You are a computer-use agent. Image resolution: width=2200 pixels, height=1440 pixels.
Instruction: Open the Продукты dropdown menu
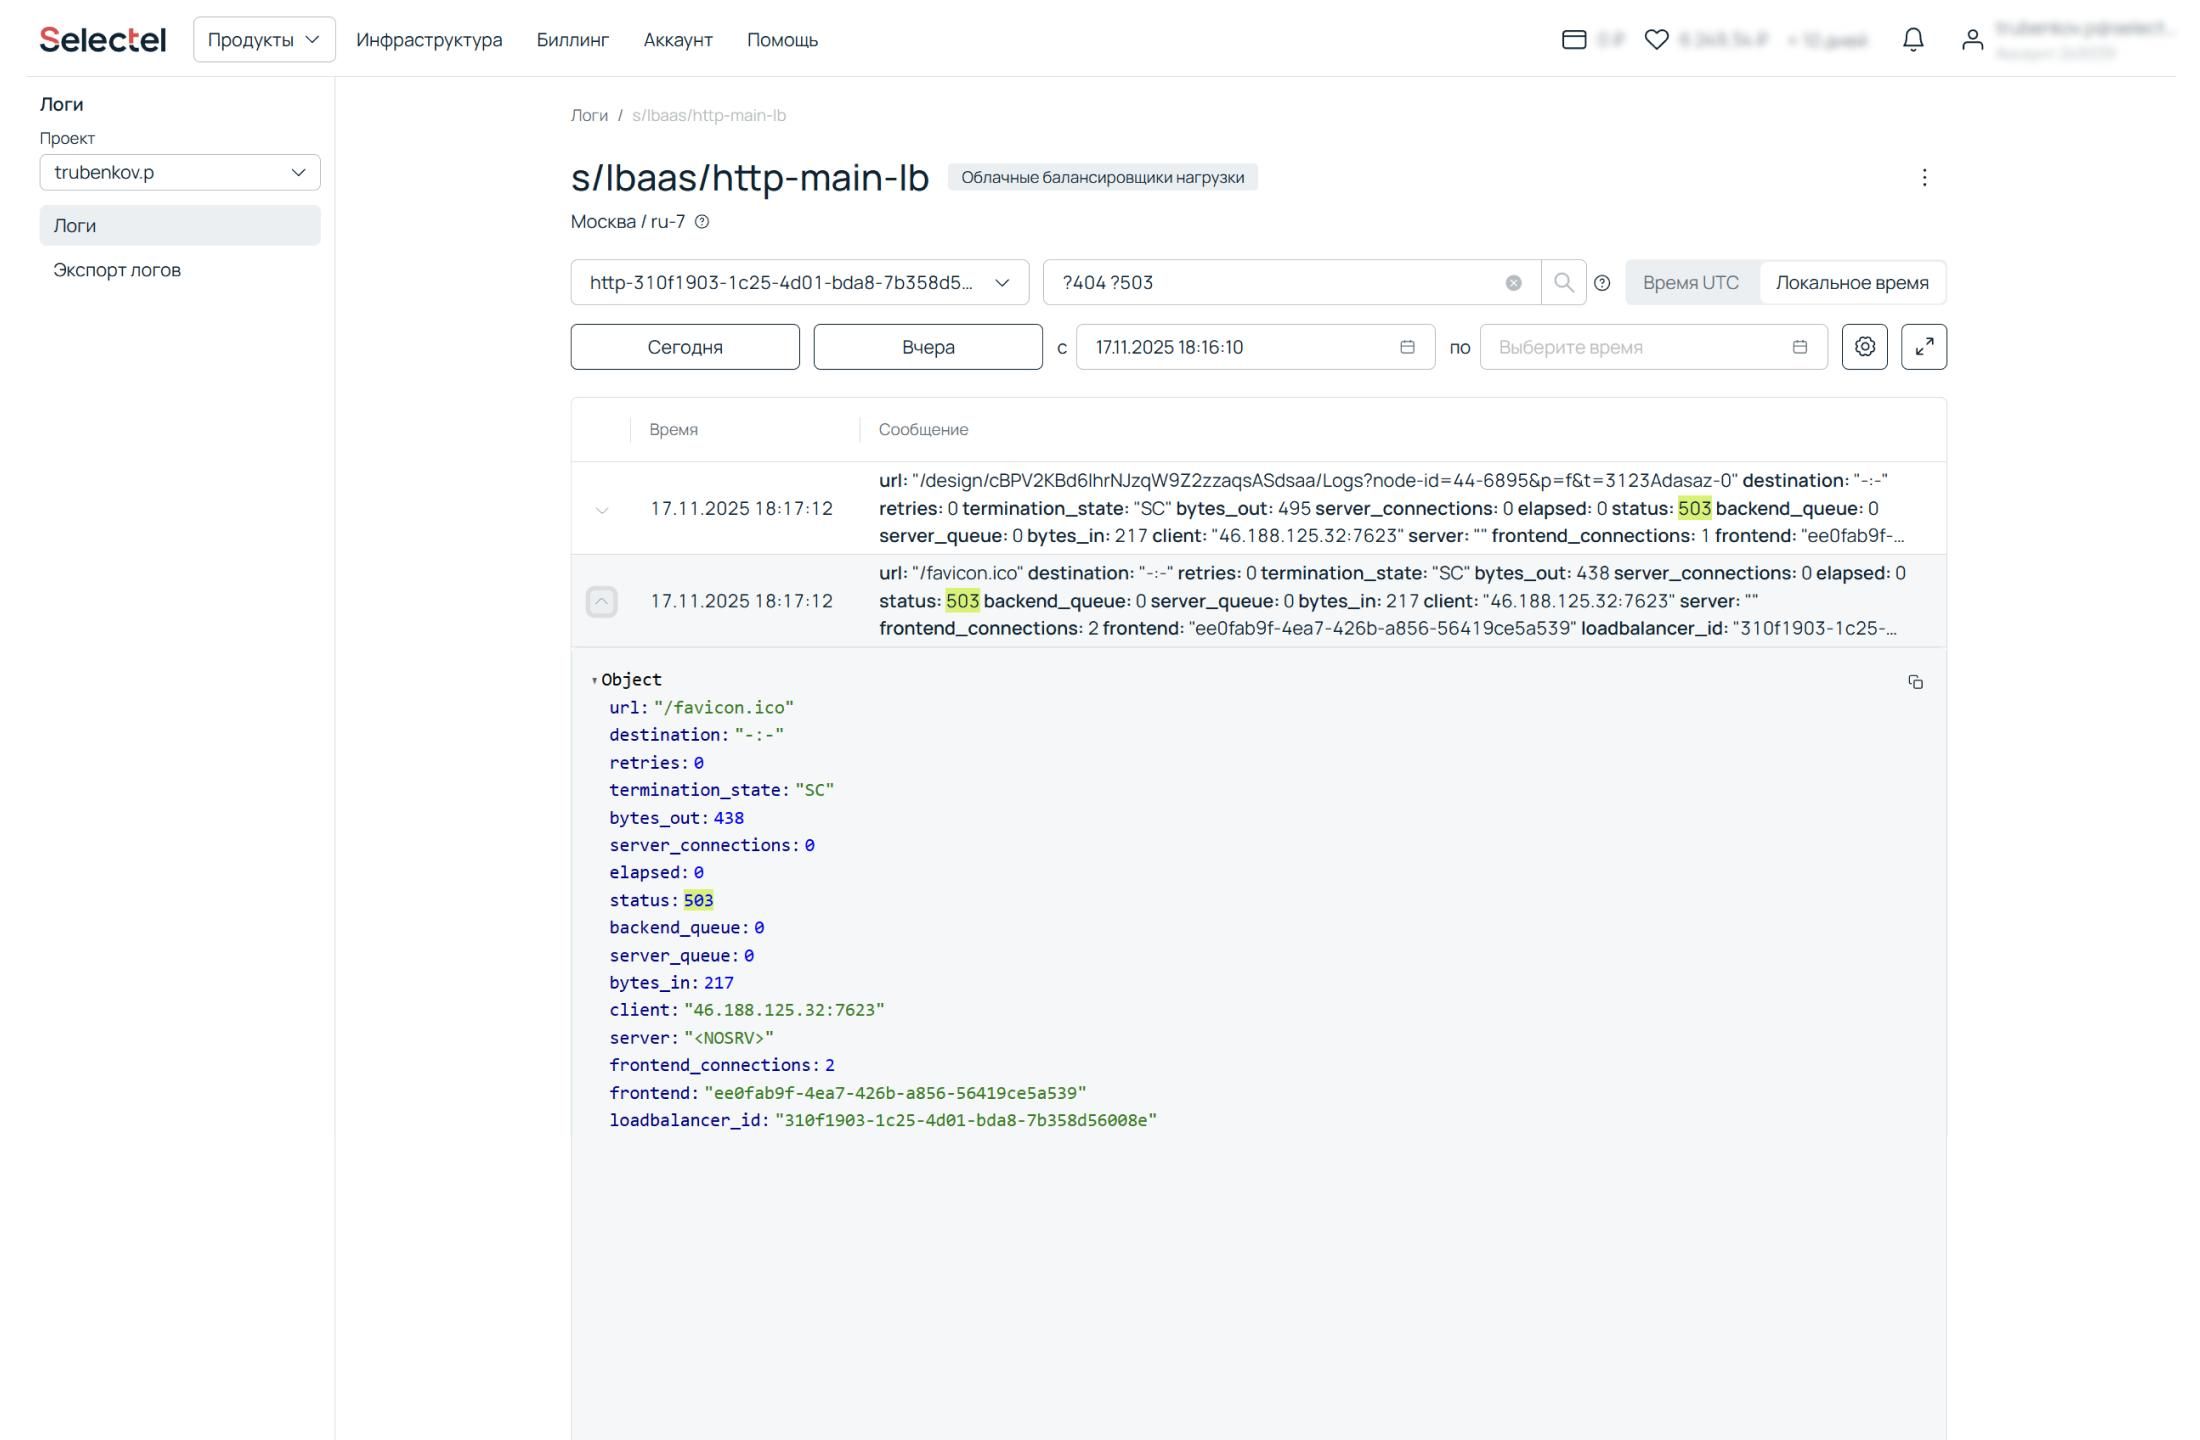[264, 40]
